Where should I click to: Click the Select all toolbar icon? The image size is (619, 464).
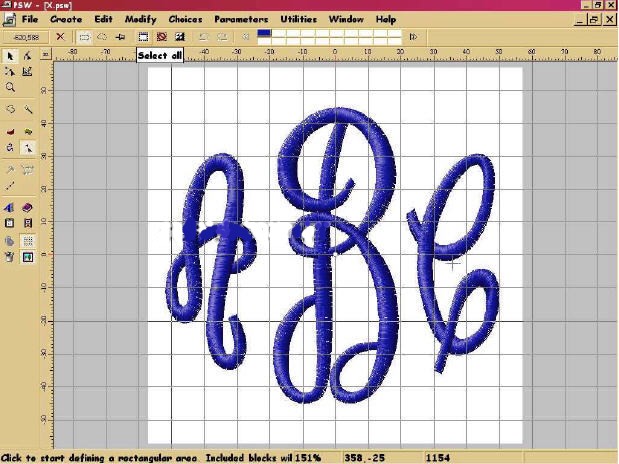click(x=143, y=37)
